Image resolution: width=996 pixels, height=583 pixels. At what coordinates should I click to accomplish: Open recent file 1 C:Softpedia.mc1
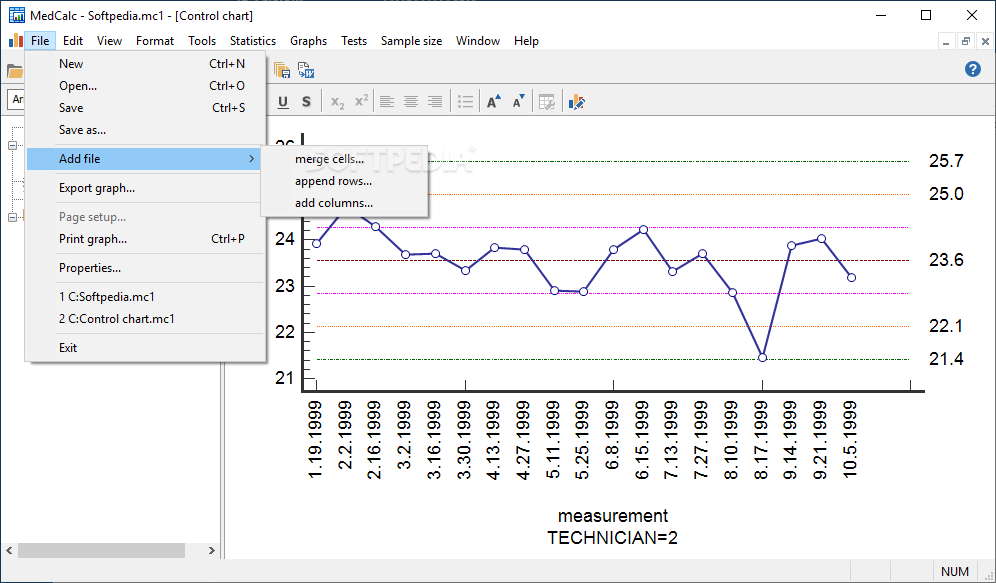pos(145,297)
